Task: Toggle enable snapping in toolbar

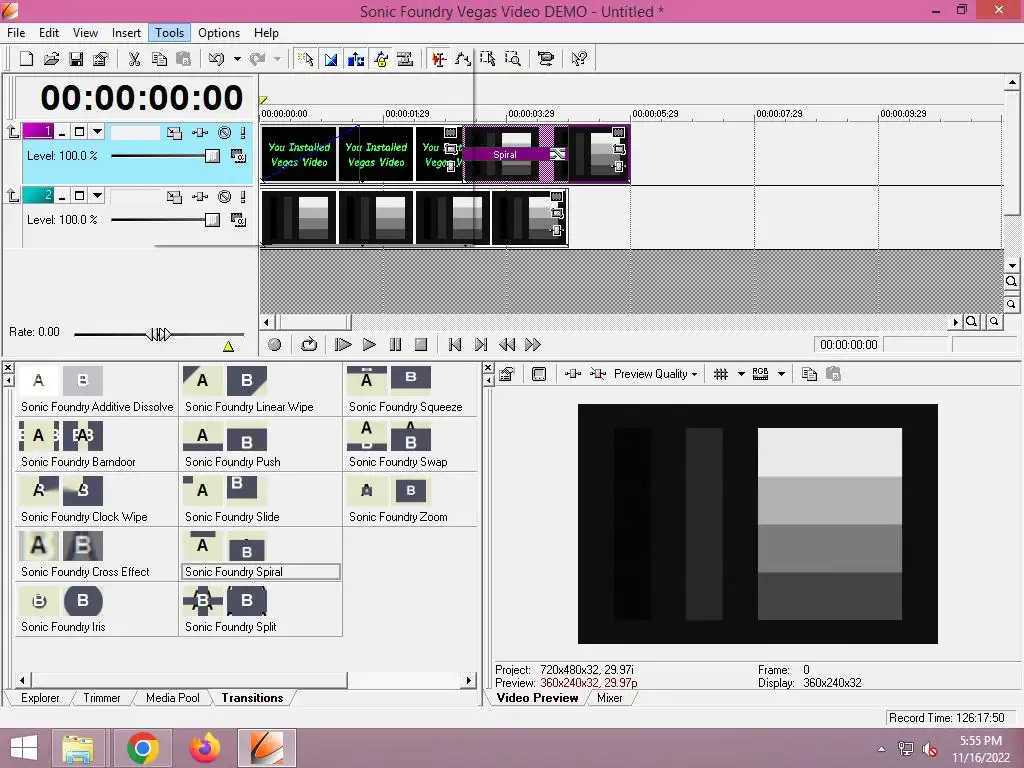Action: (x=305, y=59)
